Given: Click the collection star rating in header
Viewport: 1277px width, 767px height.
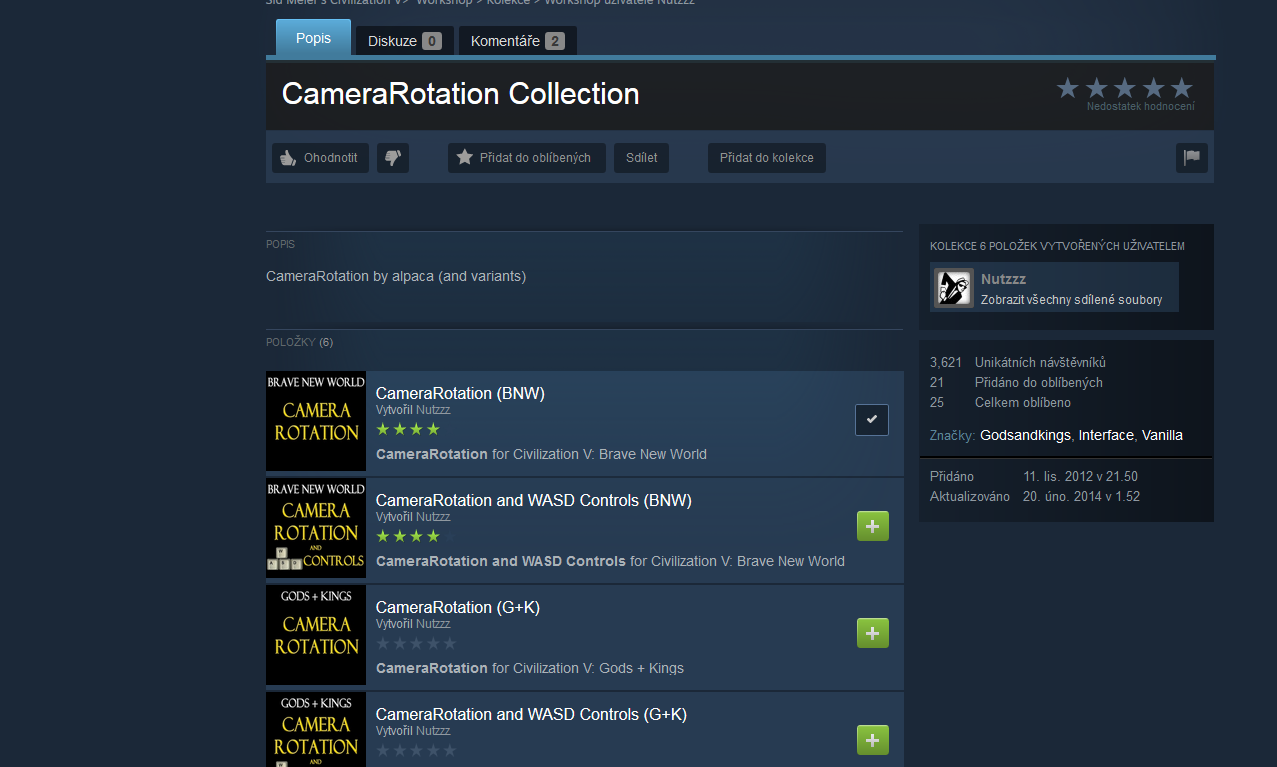Looking at the screenshot, I should [1125, 88].
